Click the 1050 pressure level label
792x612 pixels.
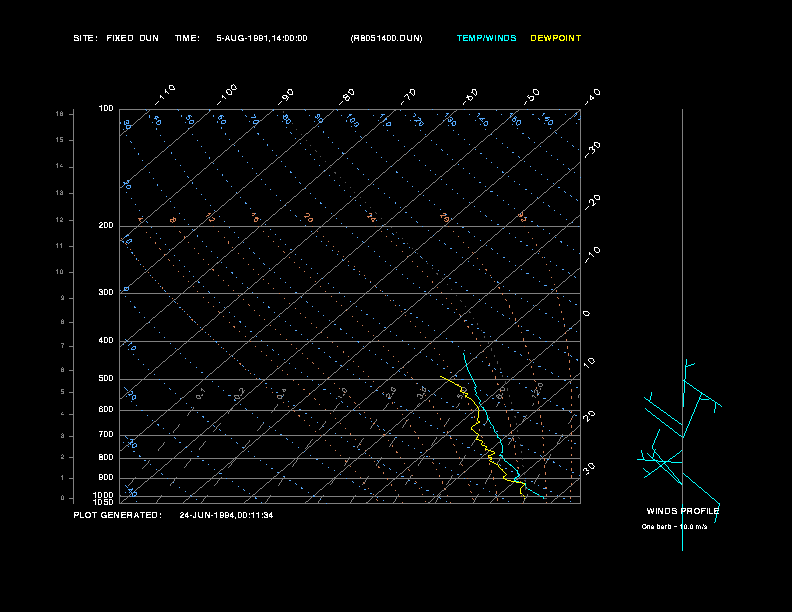click(104, 502)
